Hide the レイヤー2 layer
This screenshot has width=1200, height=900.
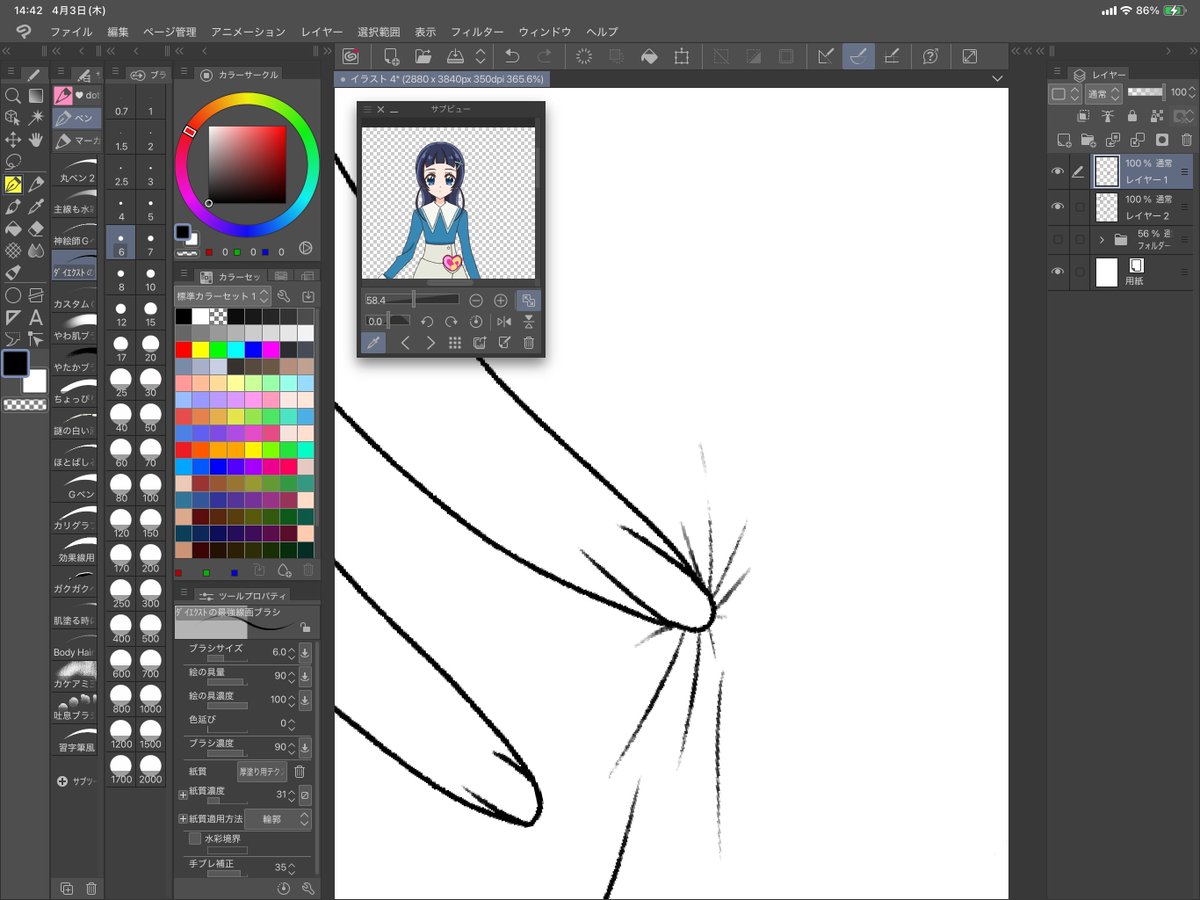tap(1059, 205)
